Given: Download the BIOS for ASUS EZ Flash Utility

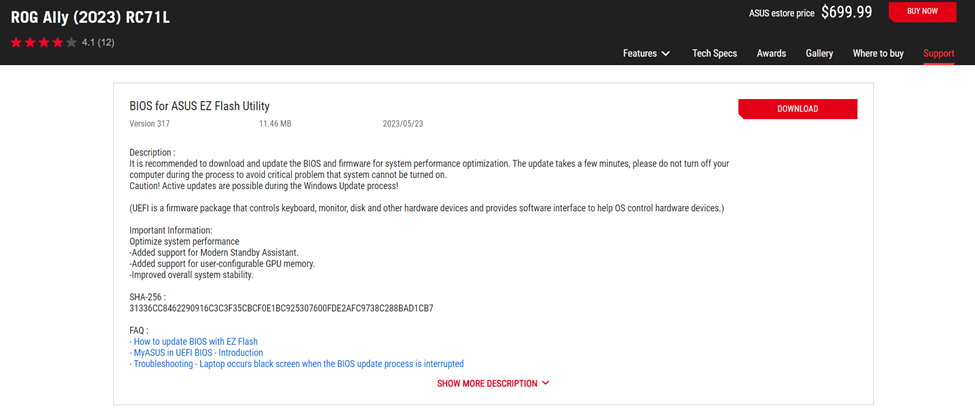Looking at the screenshot, I should pos(798,109).
